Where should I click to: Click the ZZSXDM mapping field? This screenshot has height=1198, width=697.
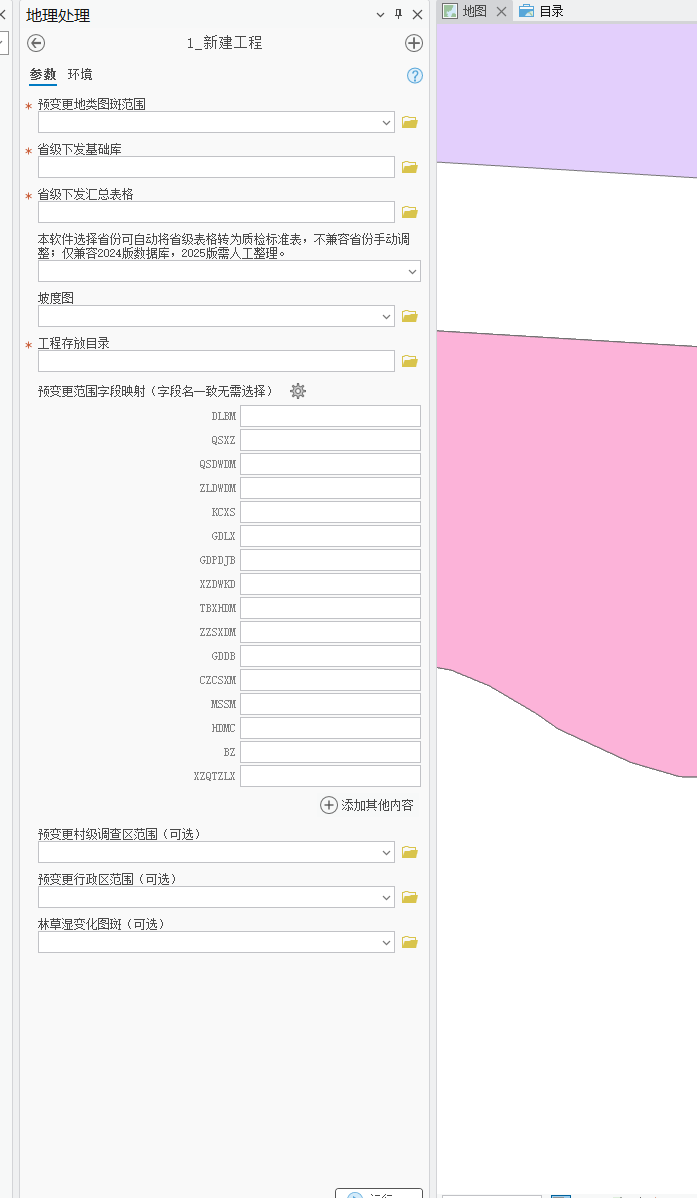pyautogui.click(x=330, y=632)
